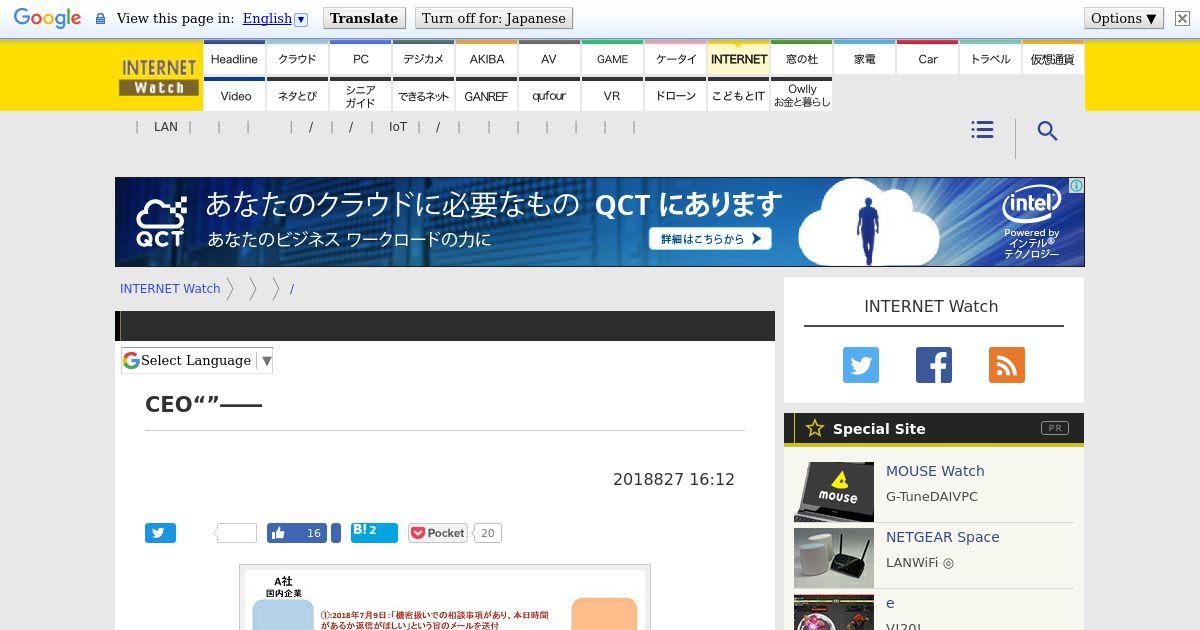Click the Hatena bookmark B! button
1200x630 pixels.
(374, 533)
